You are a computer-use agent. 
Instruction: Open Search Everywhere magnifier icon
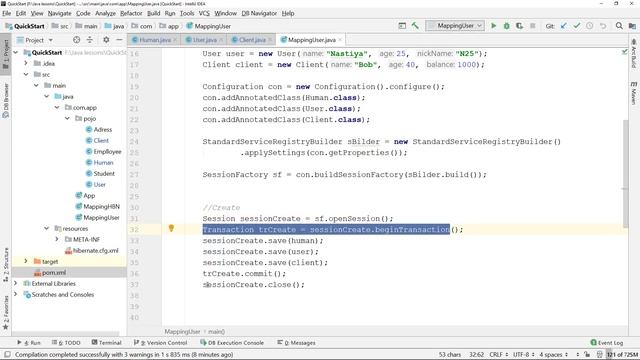(x=619, y=26)
